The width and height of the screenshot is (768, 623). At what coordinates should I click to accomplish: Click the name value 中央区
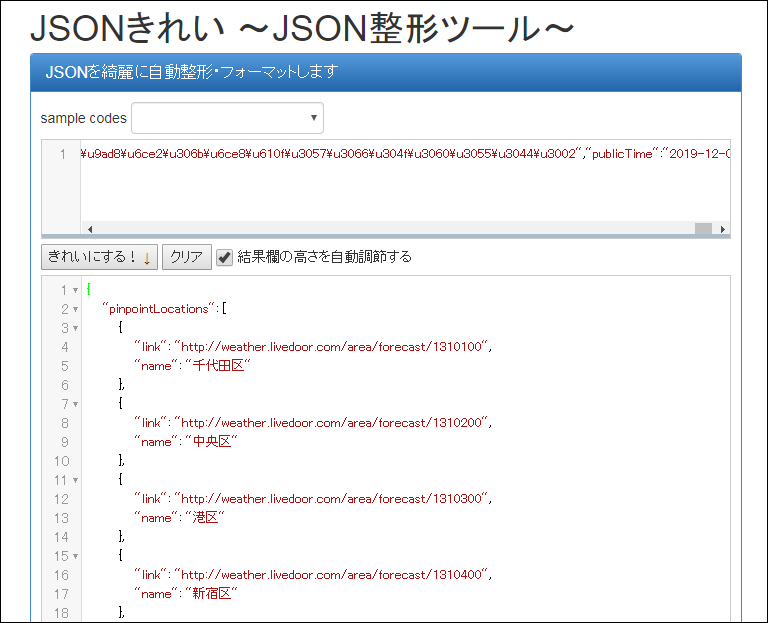[x=211, y=442]
